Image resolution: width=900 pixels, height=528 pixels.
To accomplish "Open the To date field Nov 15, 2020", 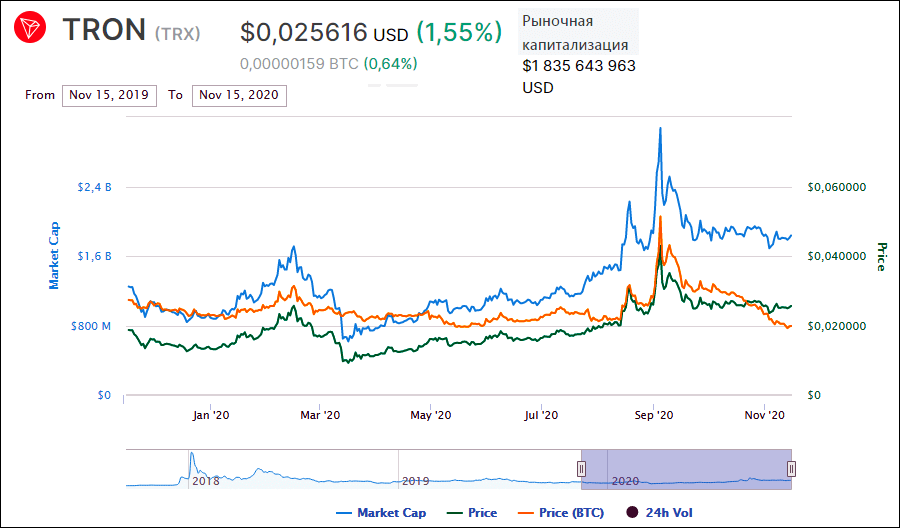I will pyautogui.click(x=240, y=95).
